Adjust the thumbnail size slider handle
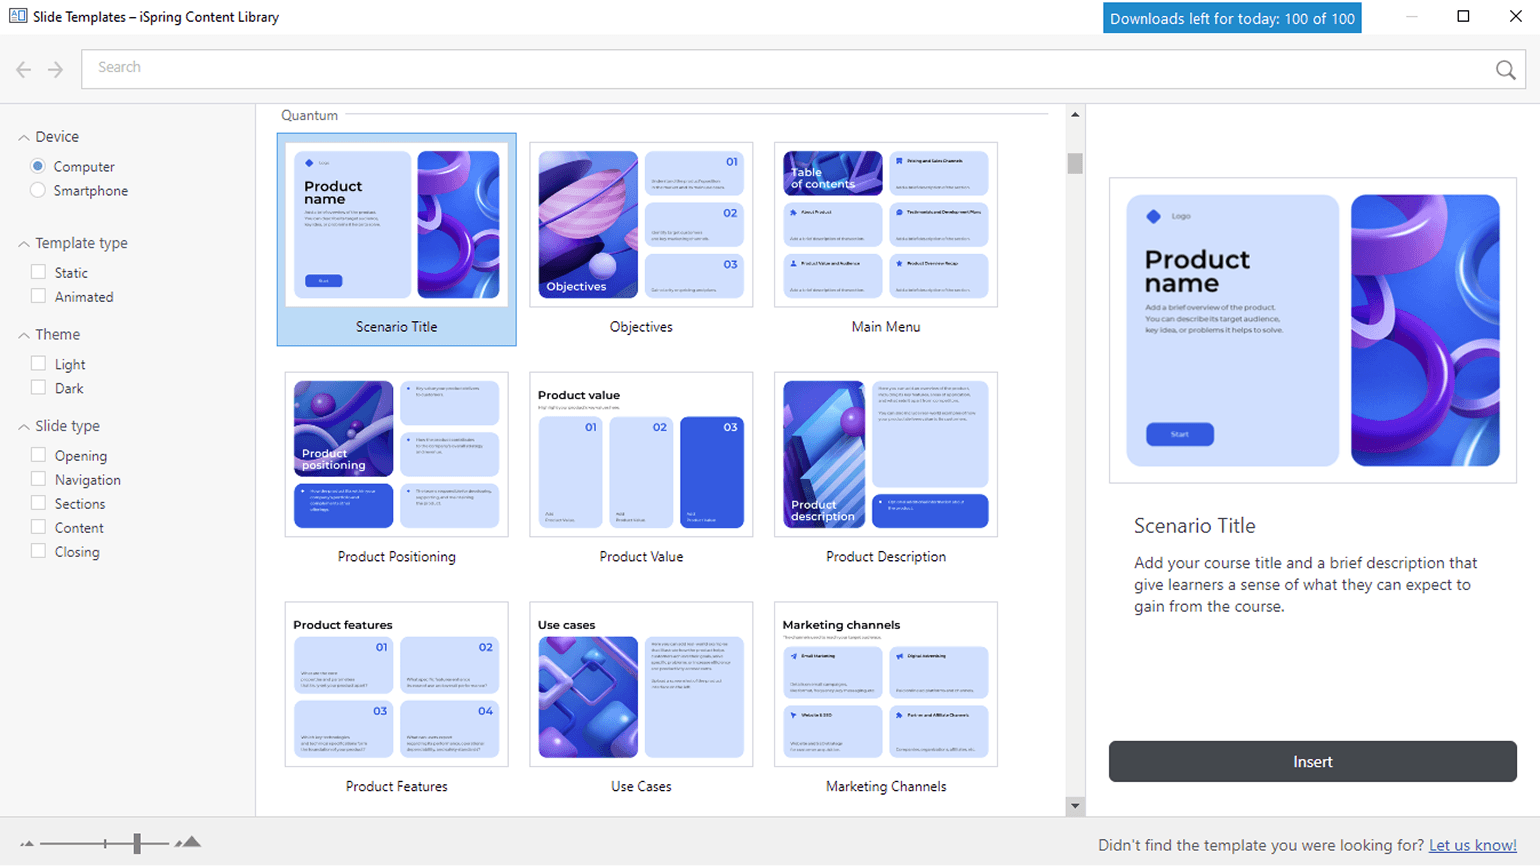 click(x=136, y=843)
